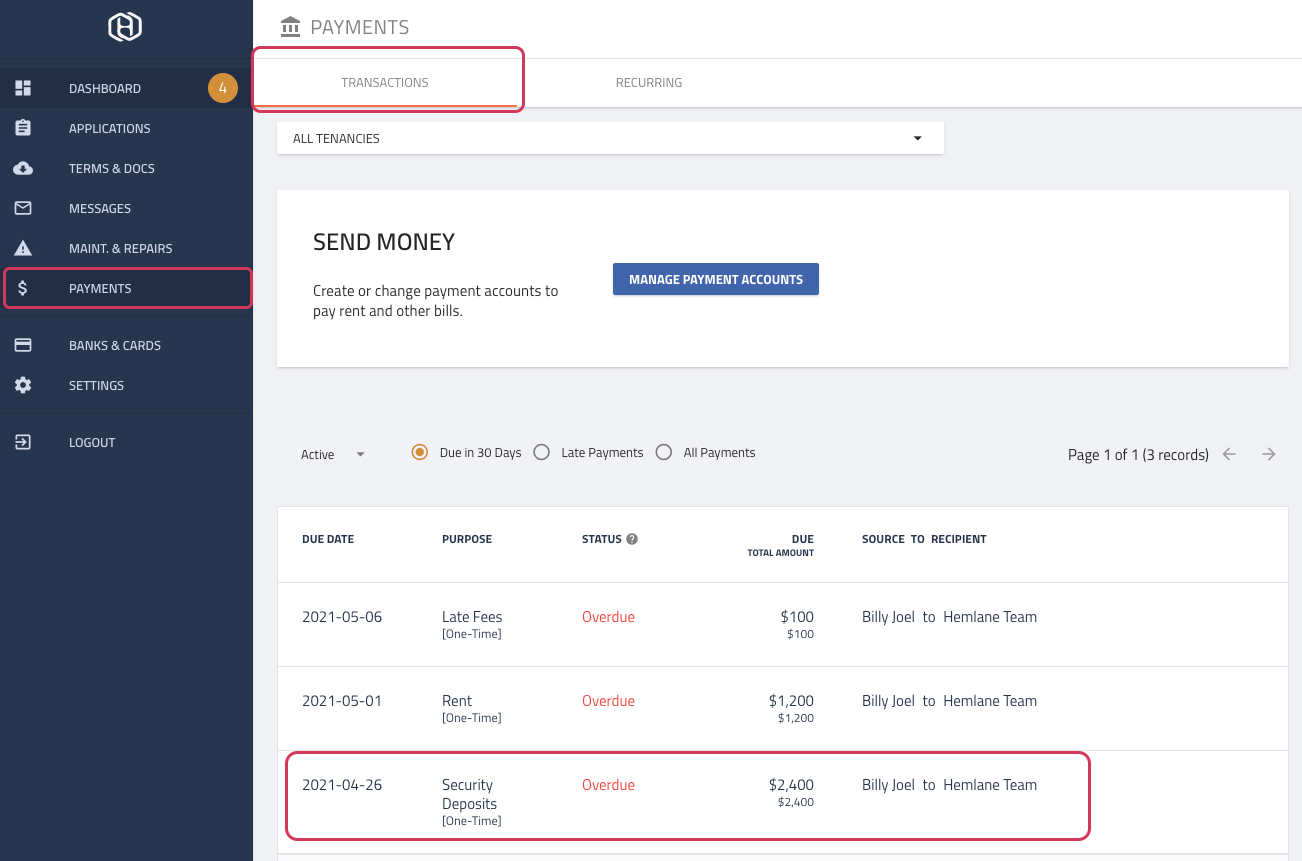Click the Maint. & Repairs warning icon
This screenshot has width=1302, height=861.
[x=23, y=248]
